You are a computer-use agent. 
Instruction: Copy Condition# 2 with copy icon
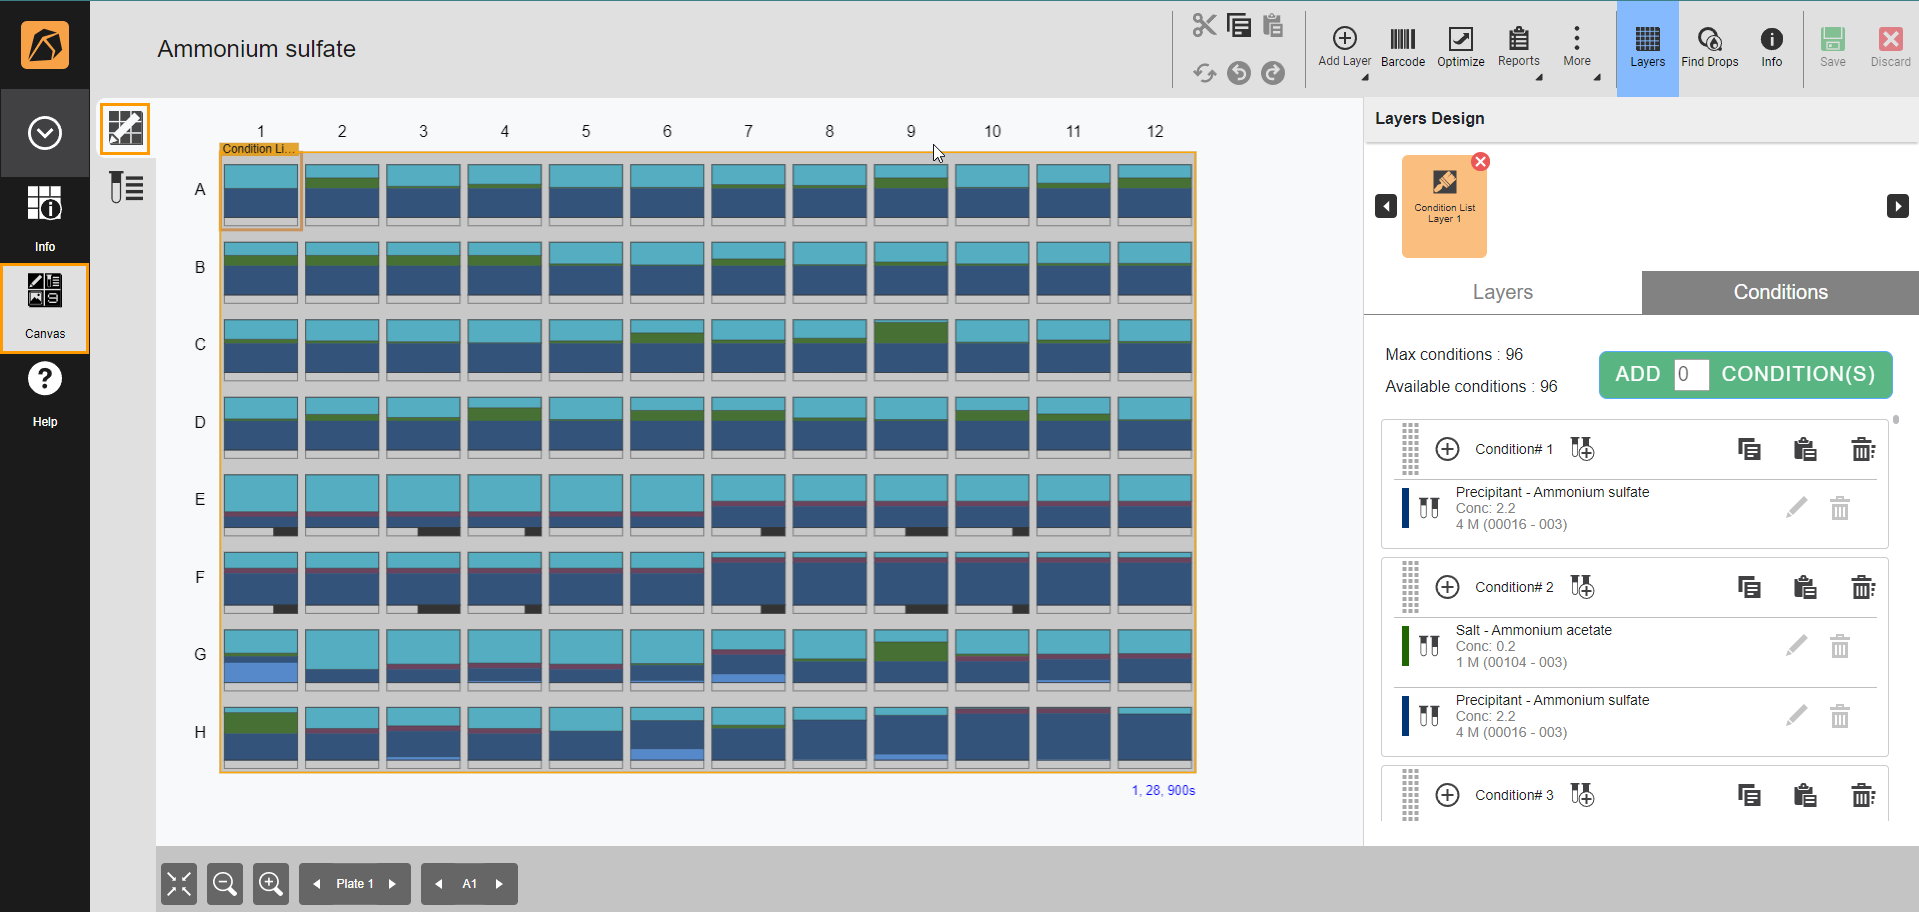click(1749, 587)
